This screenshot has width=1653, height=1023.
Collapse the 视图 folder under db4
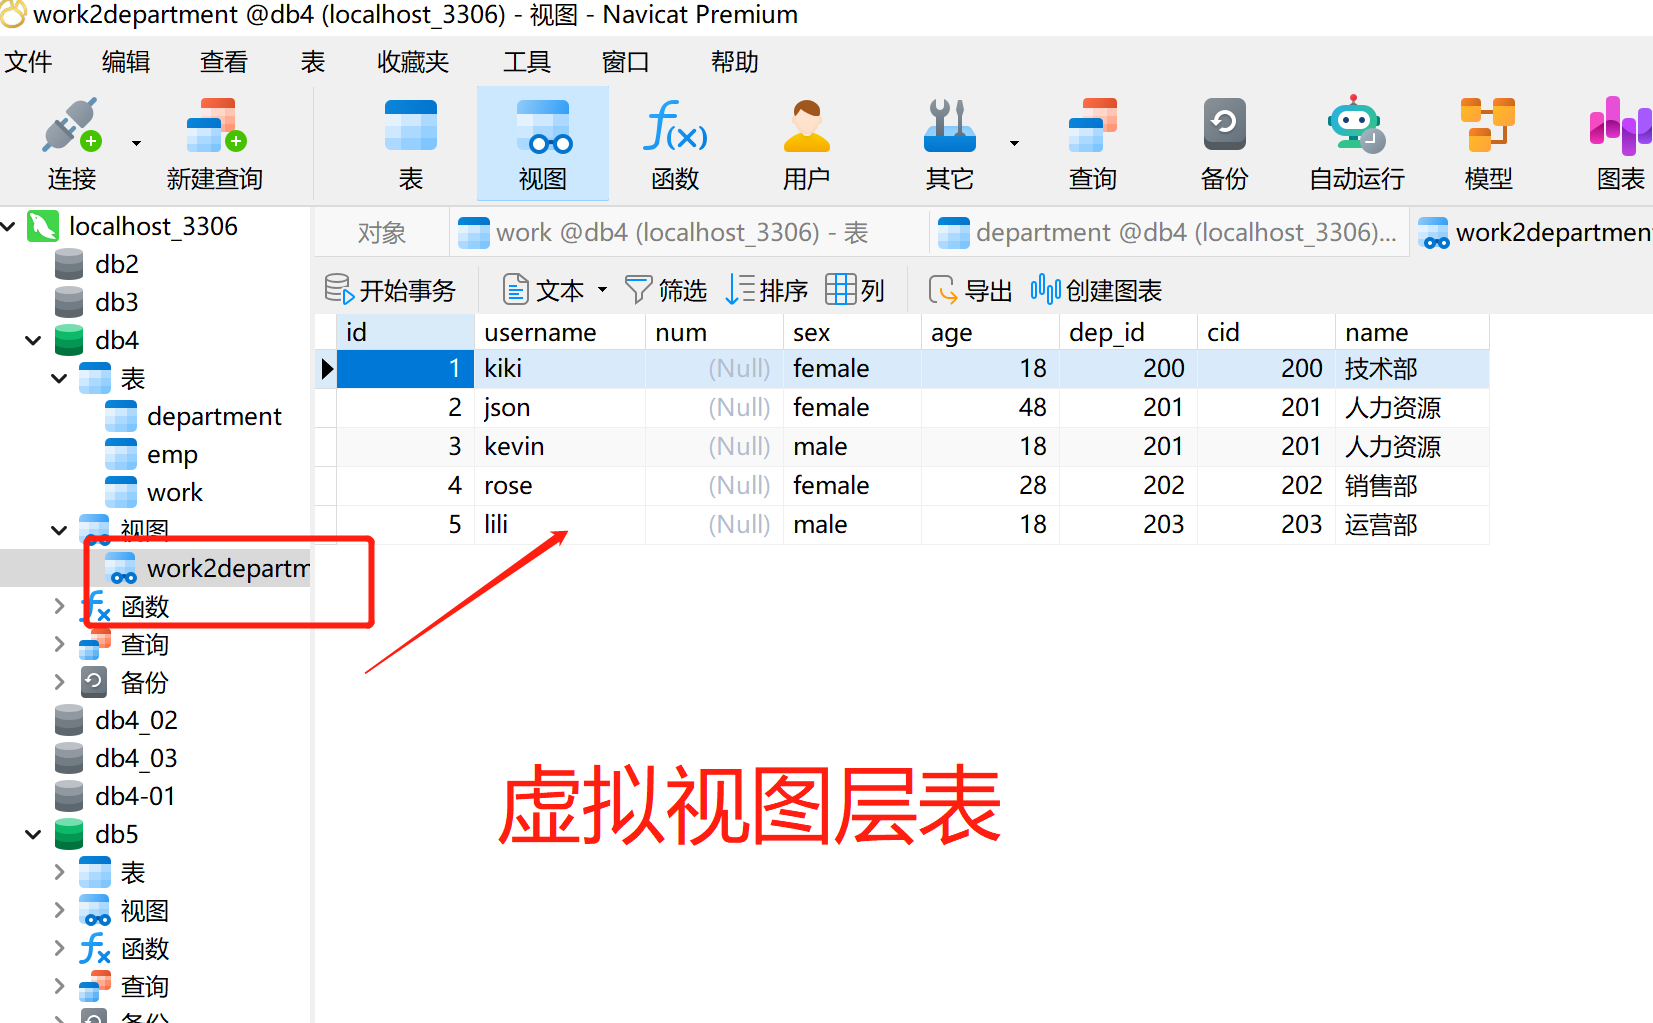59,530
